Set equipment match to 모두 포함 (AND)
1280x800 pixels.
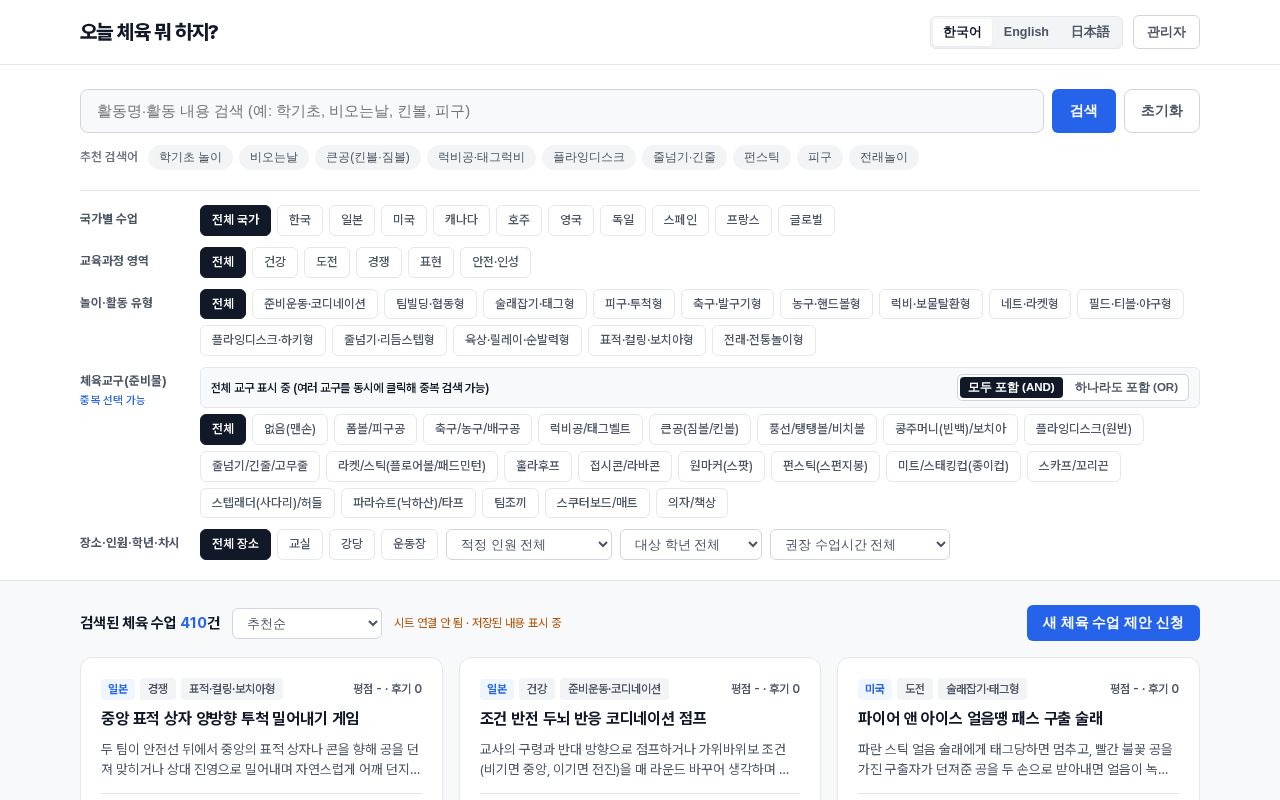pos(1011,387)
